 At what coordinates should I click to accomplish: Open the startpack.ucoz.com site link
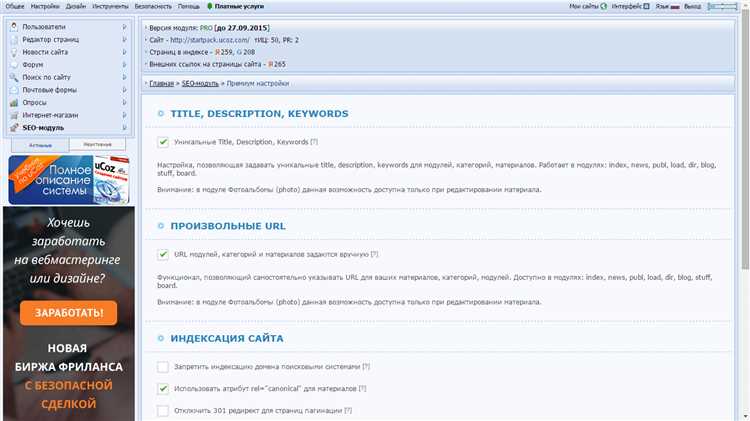point(210,40)
